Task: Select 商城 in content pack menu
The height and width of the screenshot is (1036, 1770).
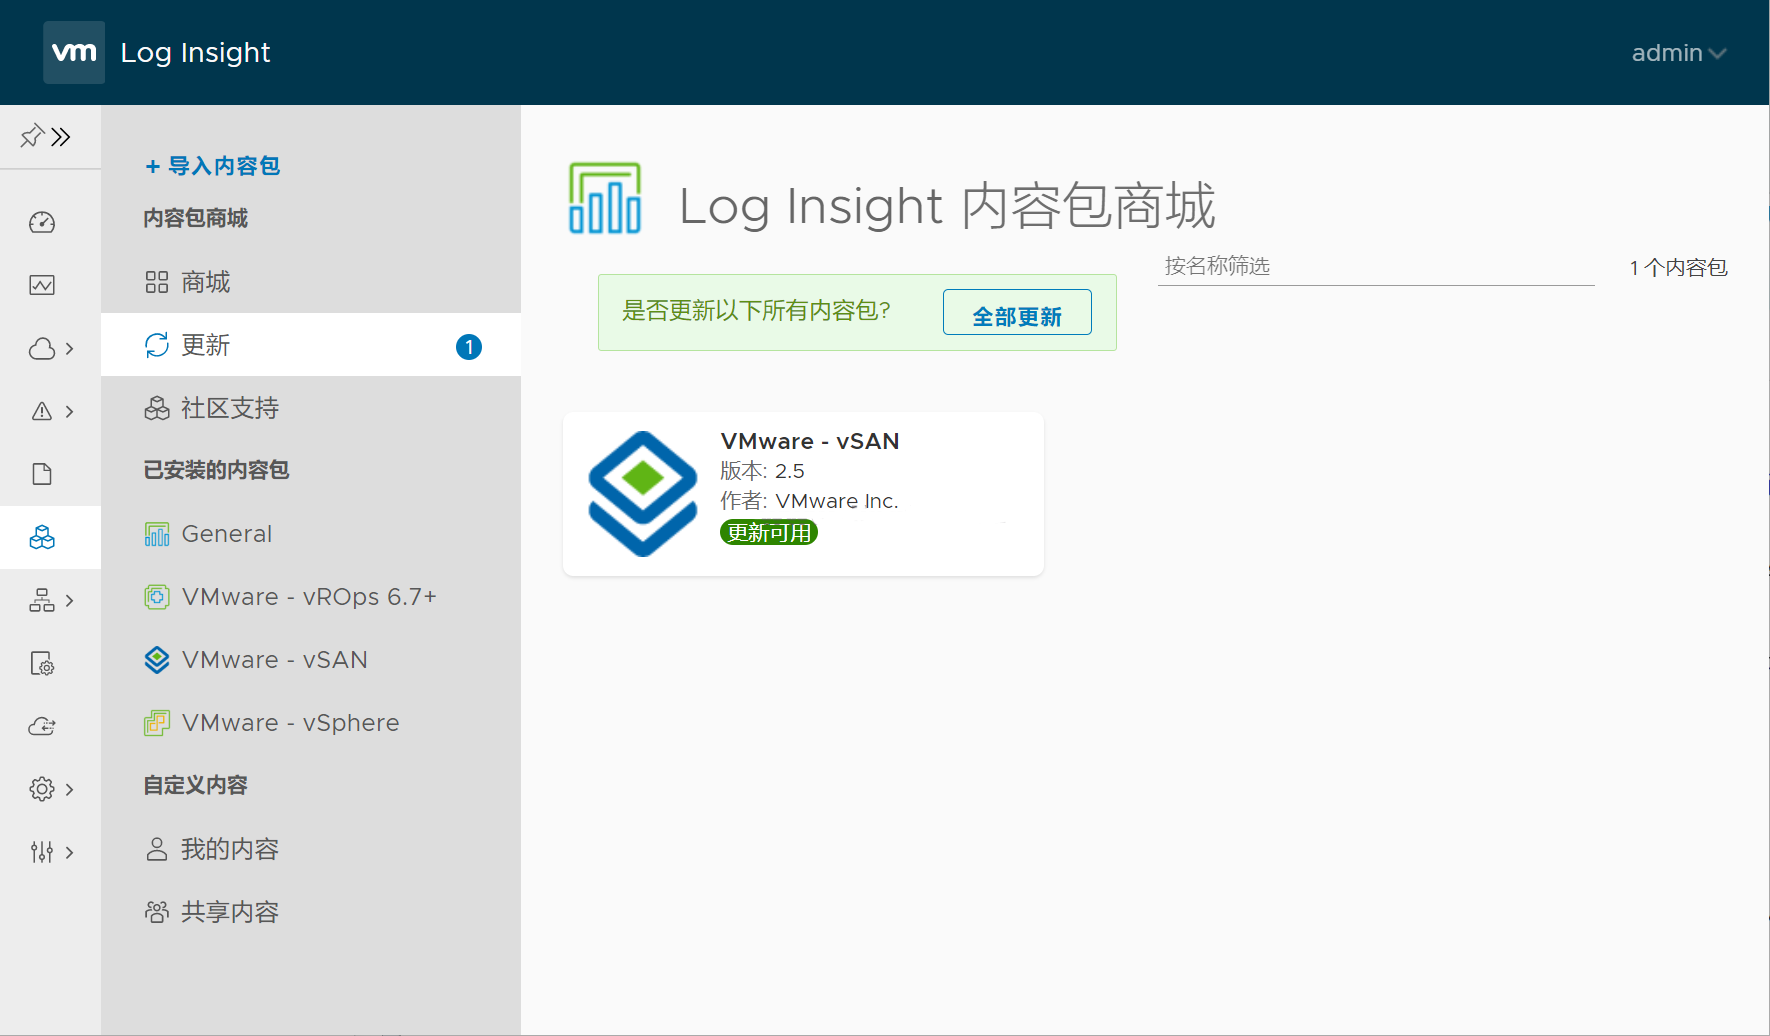Action: (206, 283)
